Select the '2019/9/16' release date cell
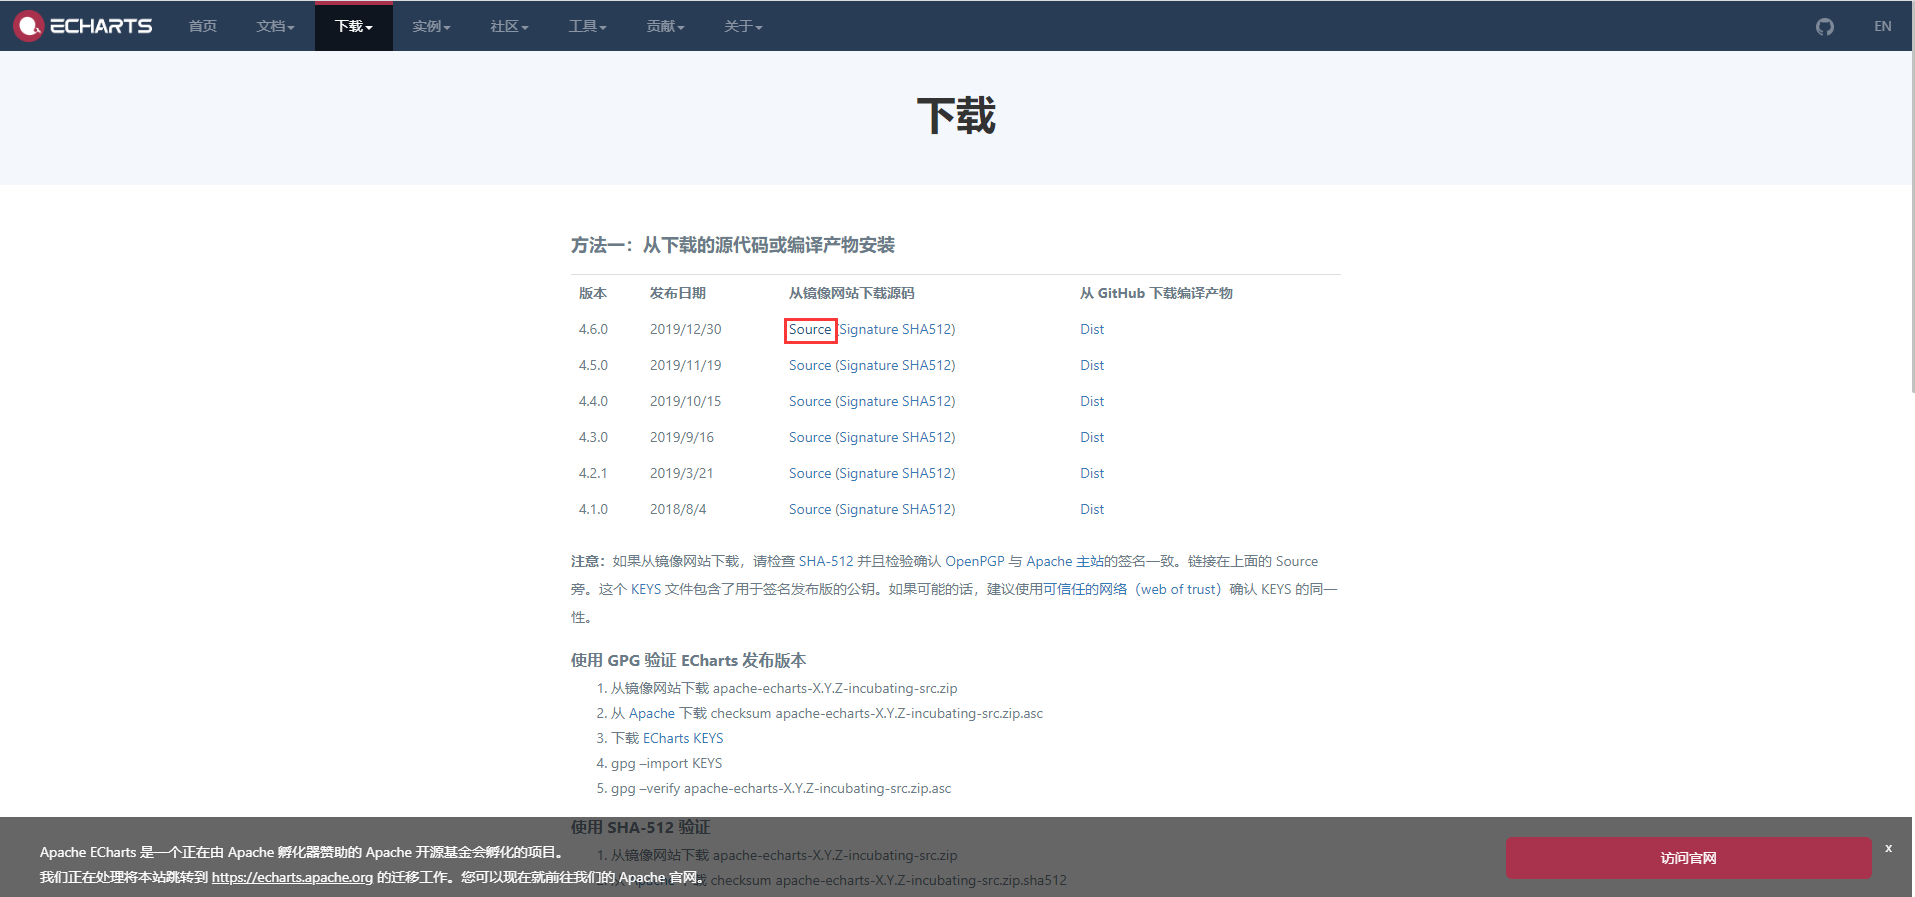 pyautogui.click(x=682, y=437)
